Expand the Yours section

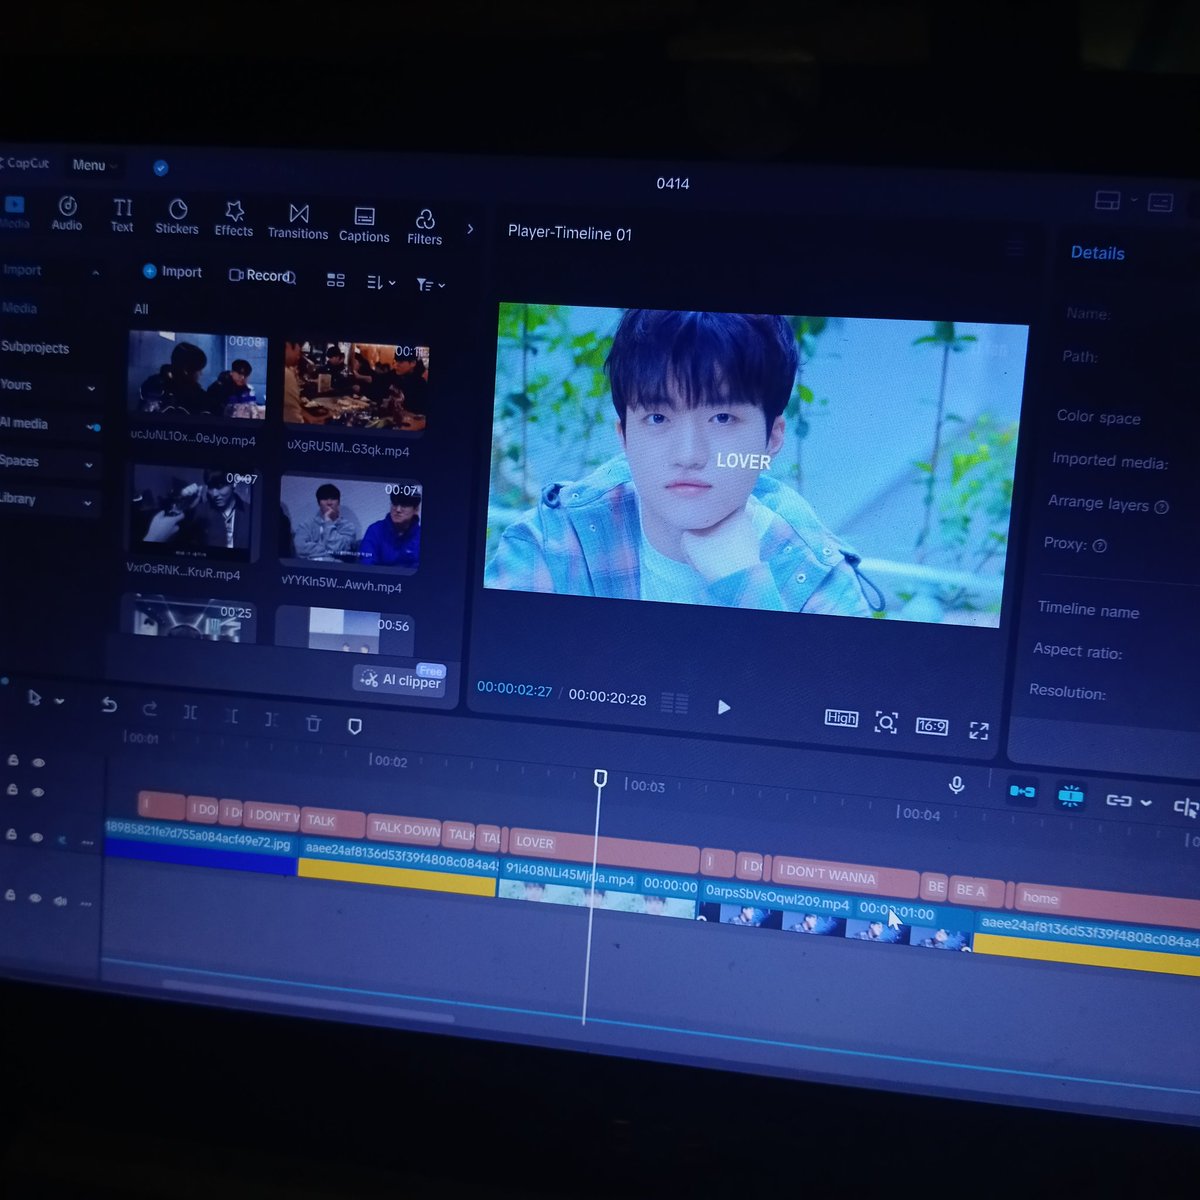tap(91, 388)
